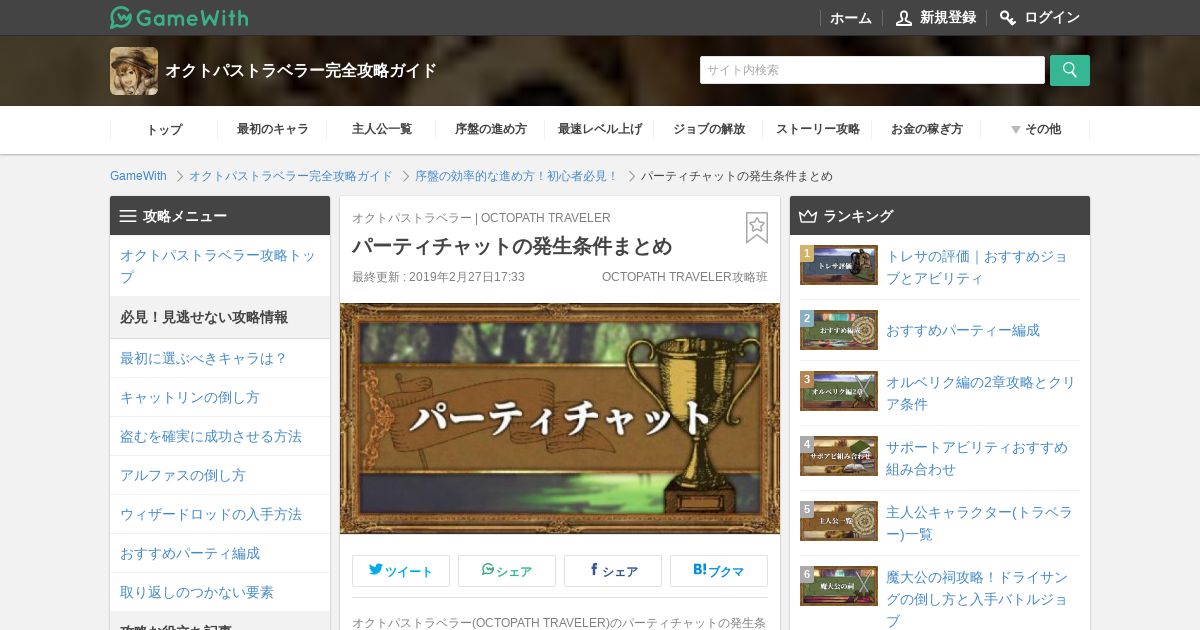
Task: Click 序盤の効率的な進め方 breadcrumb
Action: [517, 176]
